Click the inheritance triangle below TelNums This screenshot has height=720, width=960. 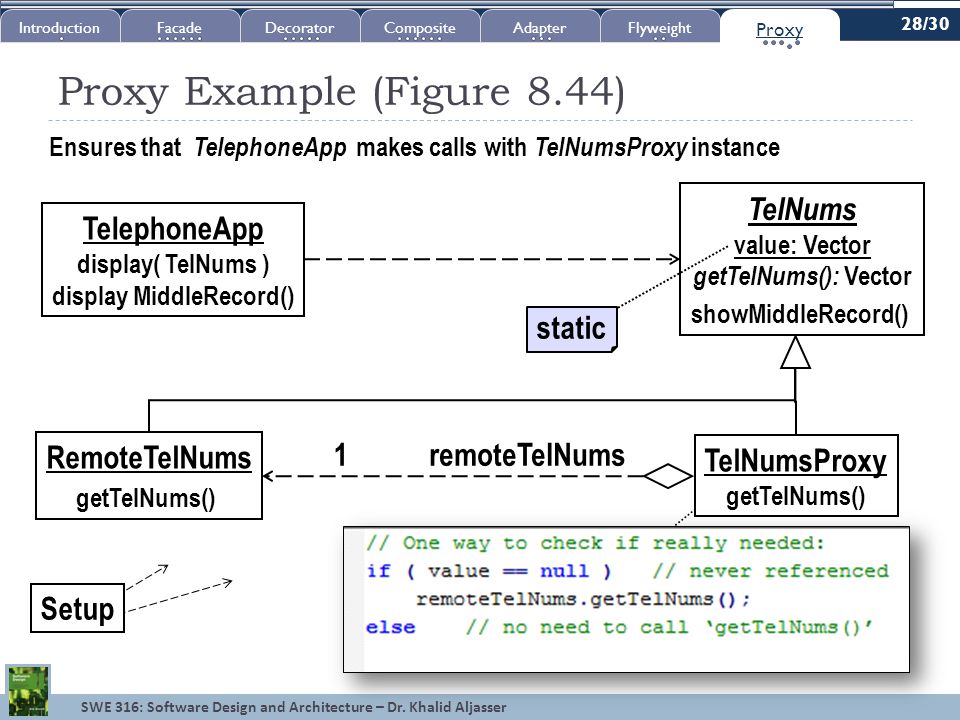click(795, 353)
